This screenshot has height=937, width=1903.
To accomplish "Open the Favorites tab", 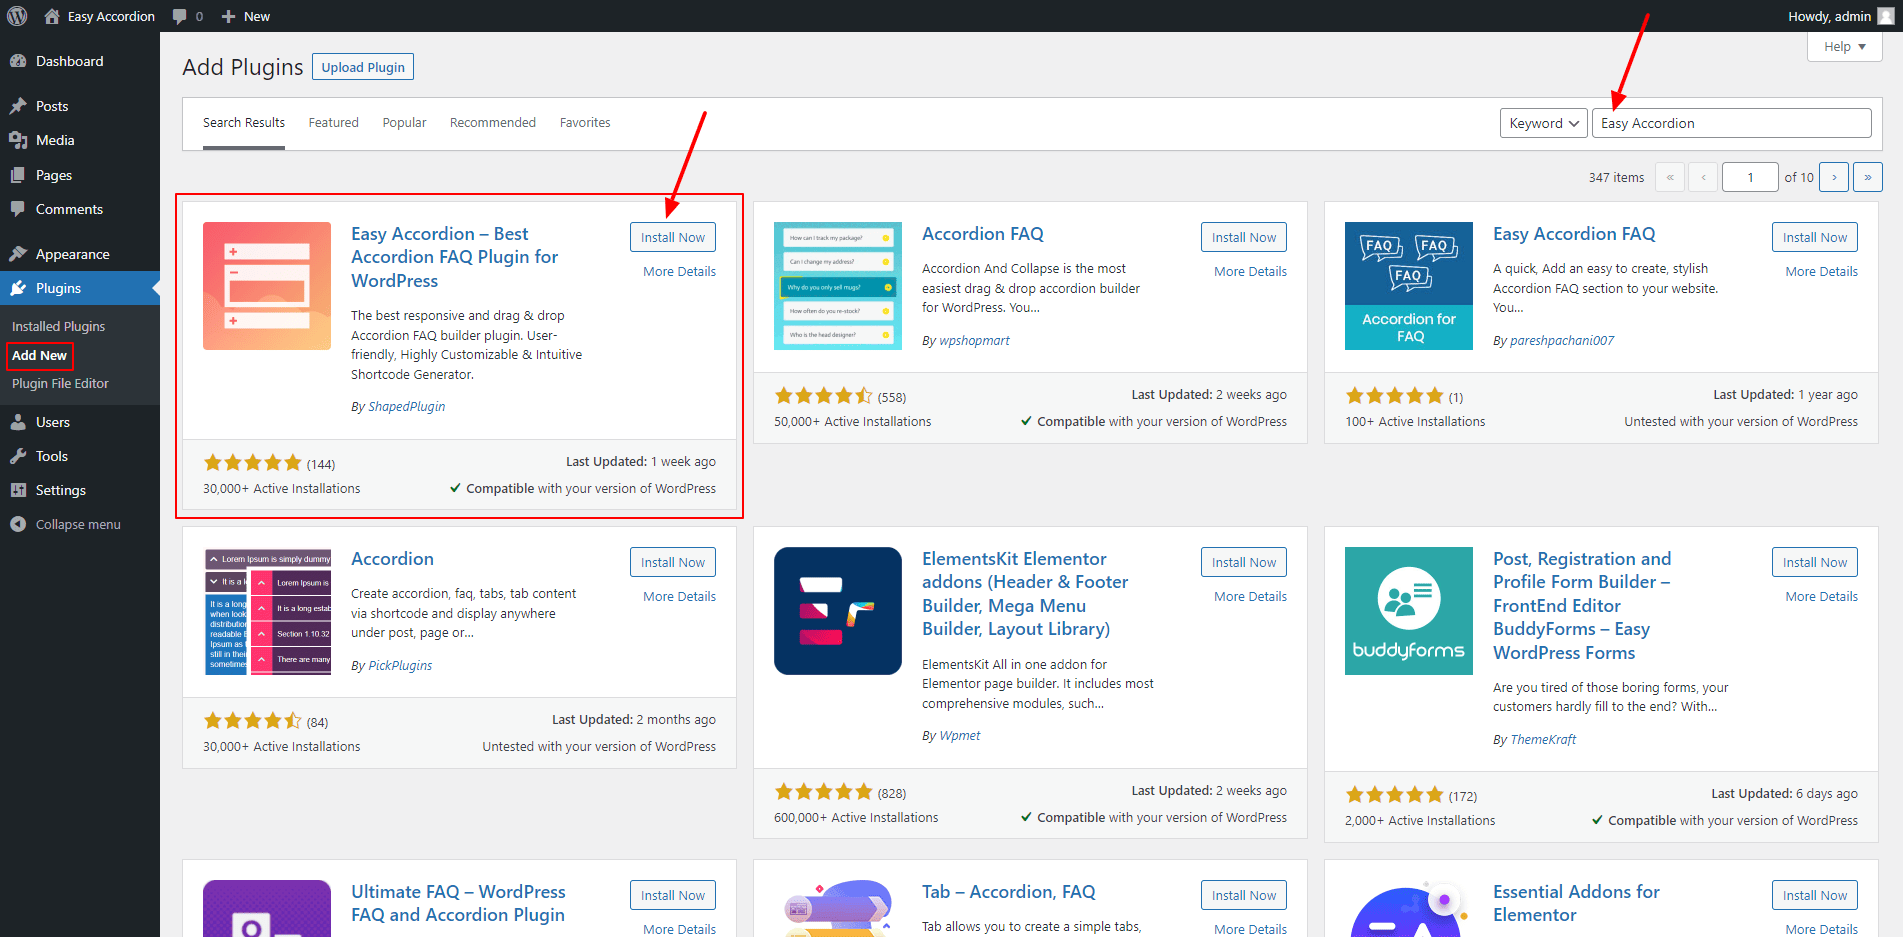I will [x=585, y=123].
